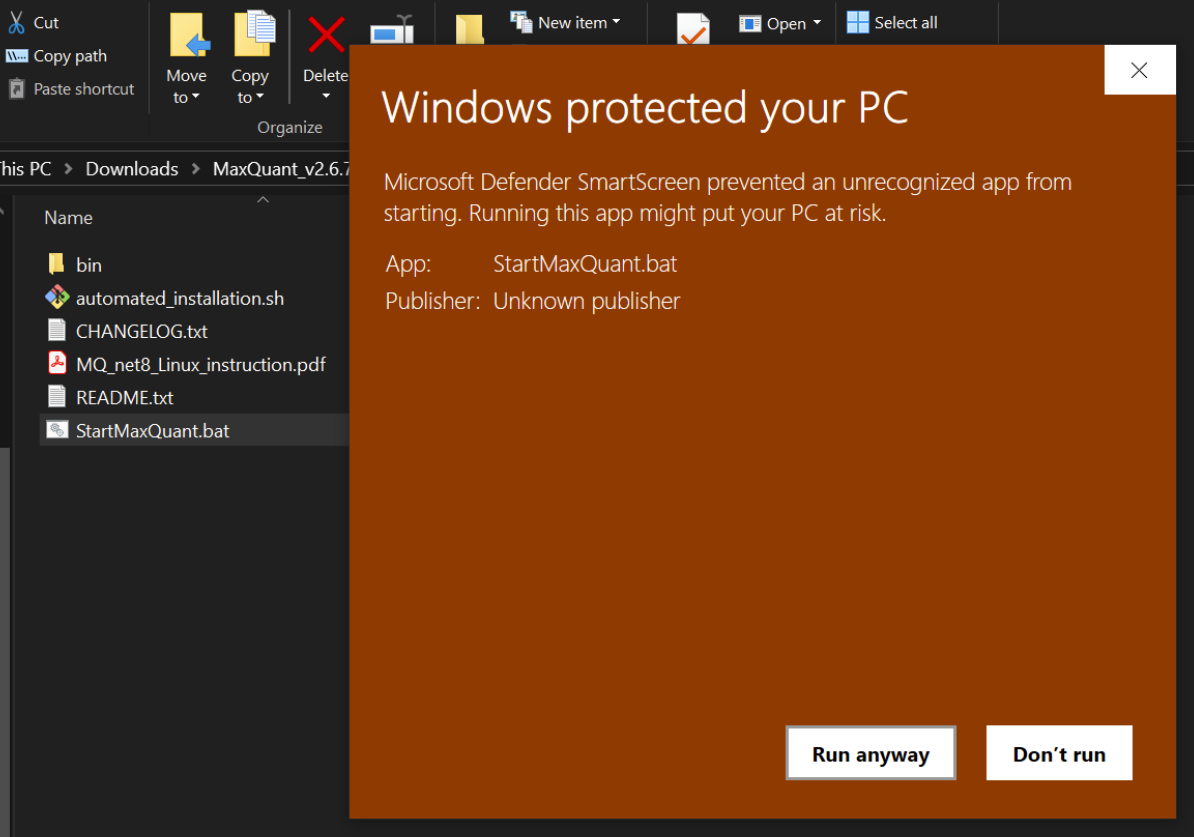The image size is (1194, 837).
Task: Click the Paste shortcut icon
Action: point(17,89)
